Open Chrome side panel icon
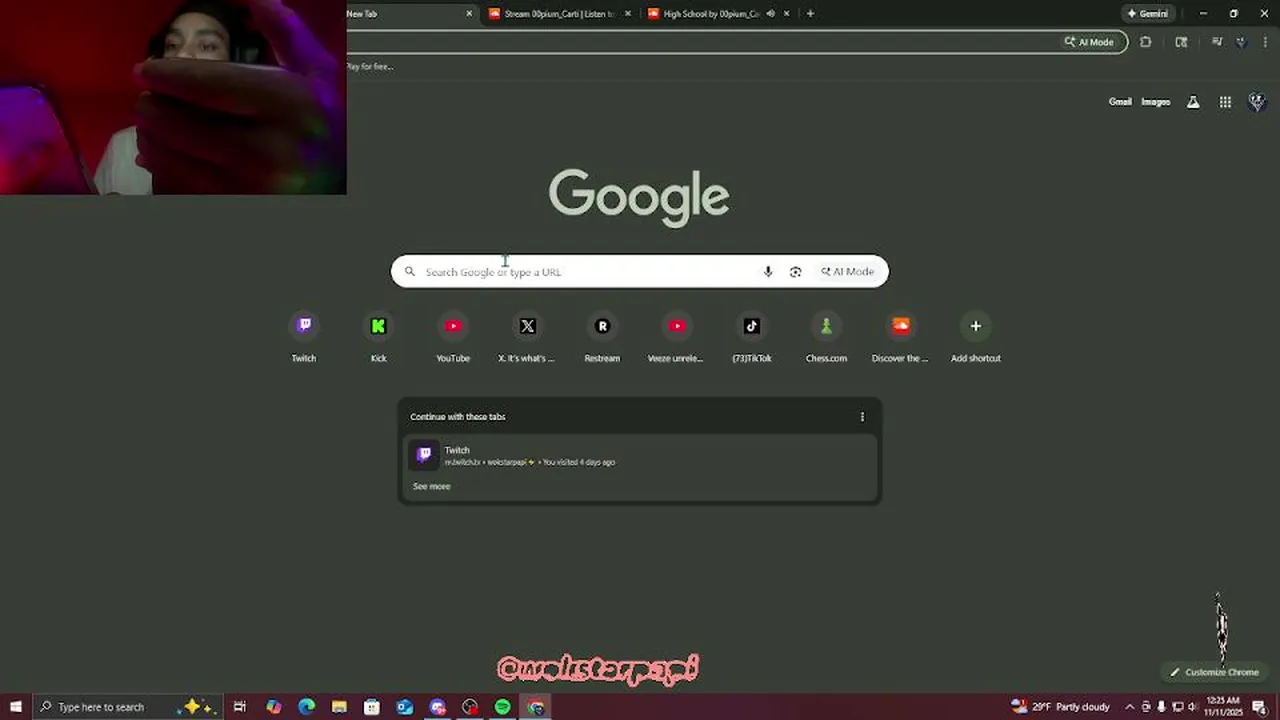Viewport: 1280px width, 720px height. (x=1181, y=42)
